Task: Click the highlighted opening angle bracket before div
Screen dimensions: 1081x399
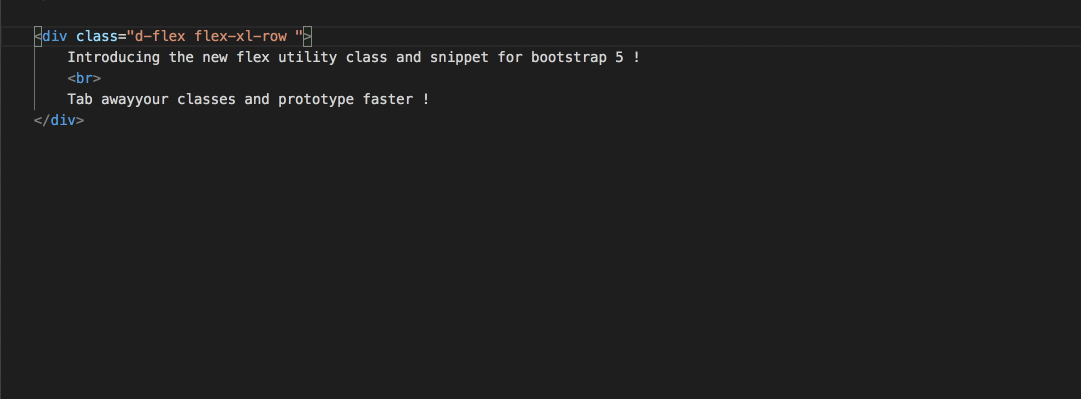Action: pos(39,36)
